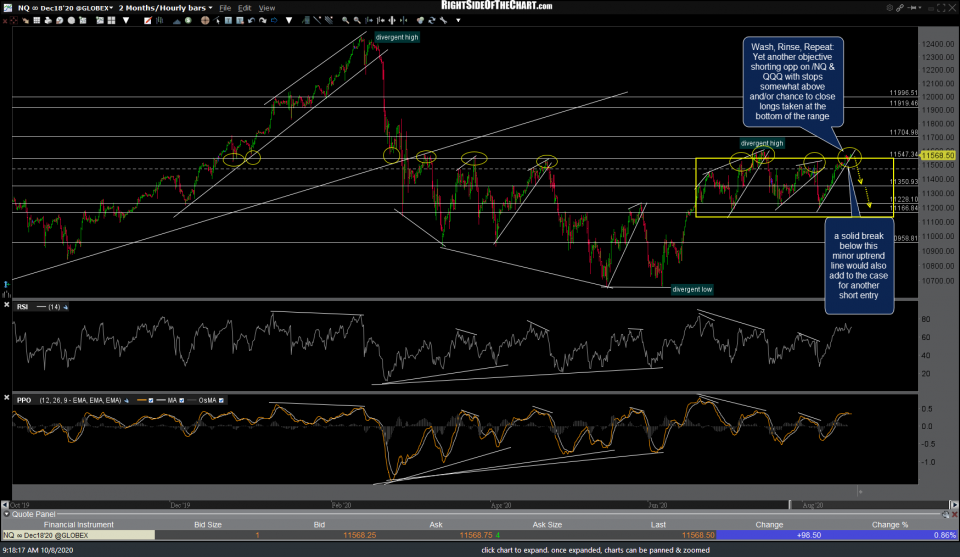Click the redo arrow in chart toolbar
This screenshot has height=557, width=960.
[x=263, y=20]
